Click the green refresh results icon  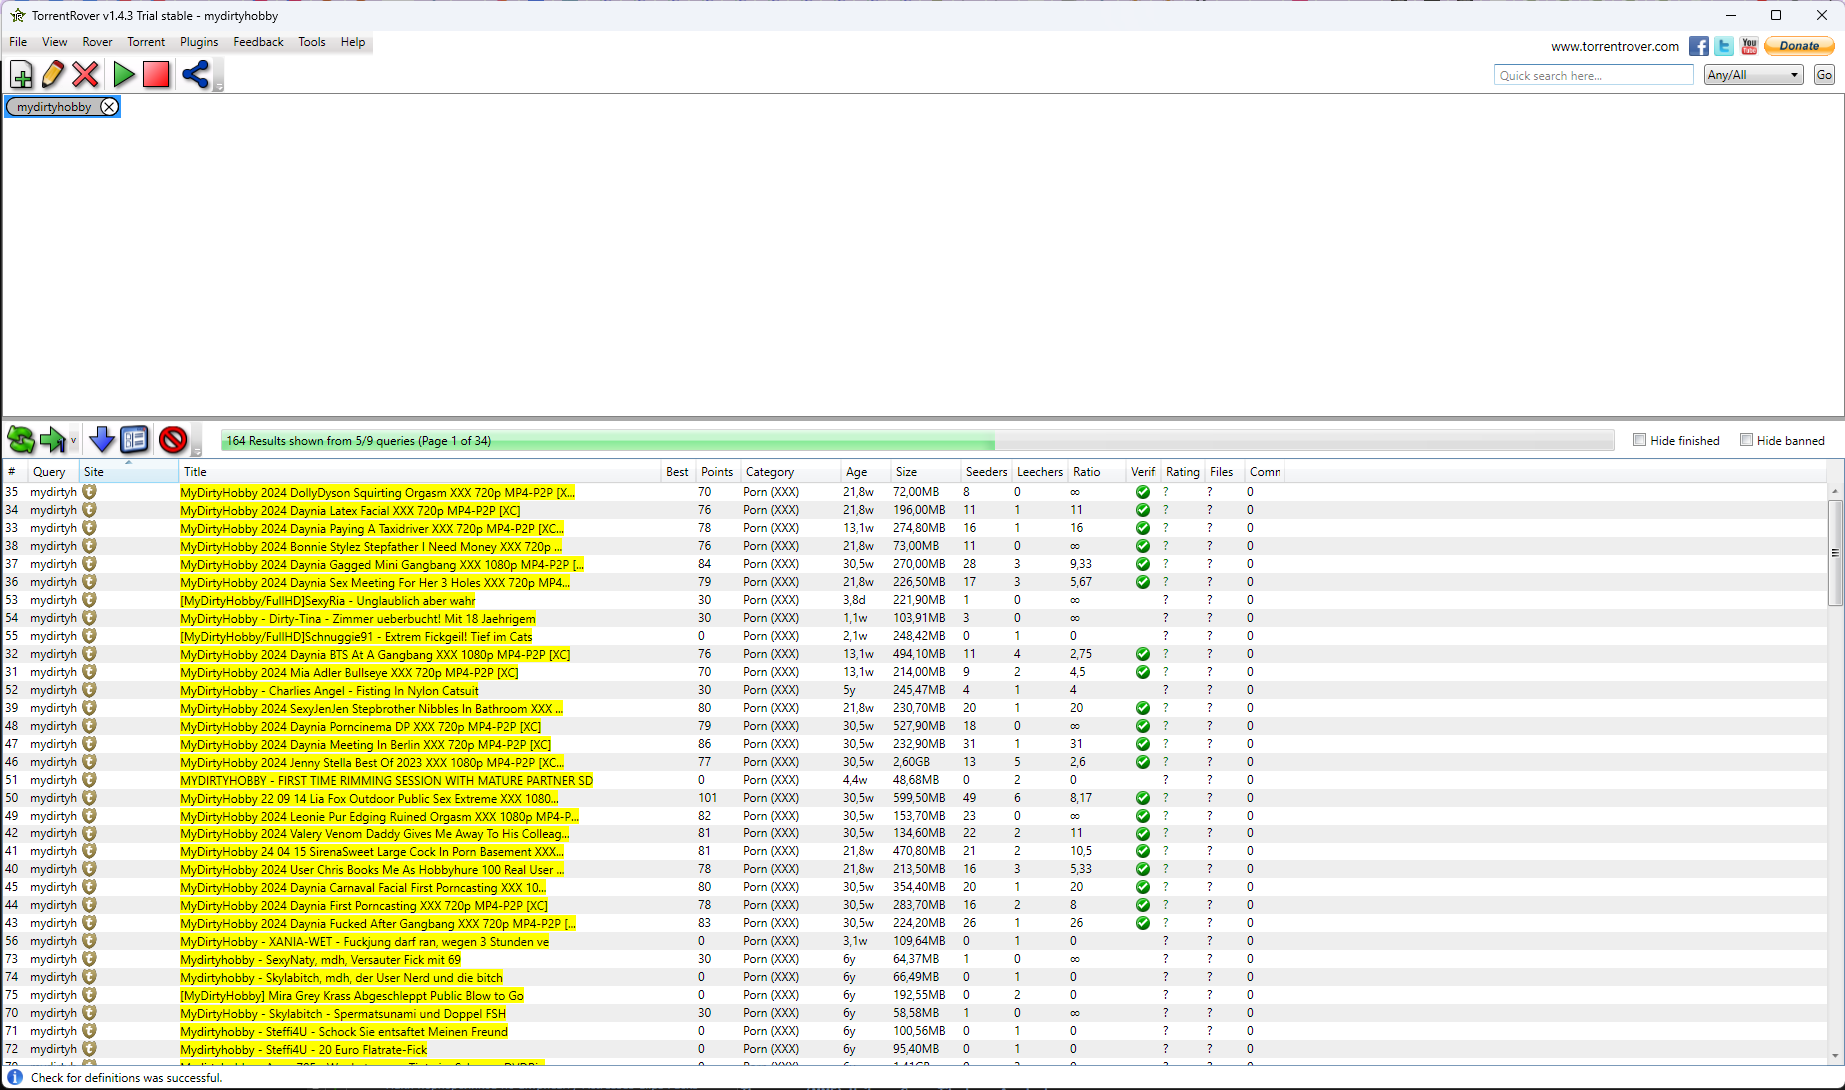20,440
